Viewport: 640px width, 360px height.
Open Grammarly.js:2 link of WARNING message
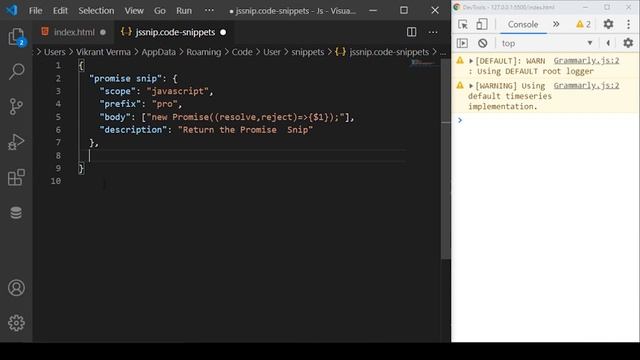586,86
